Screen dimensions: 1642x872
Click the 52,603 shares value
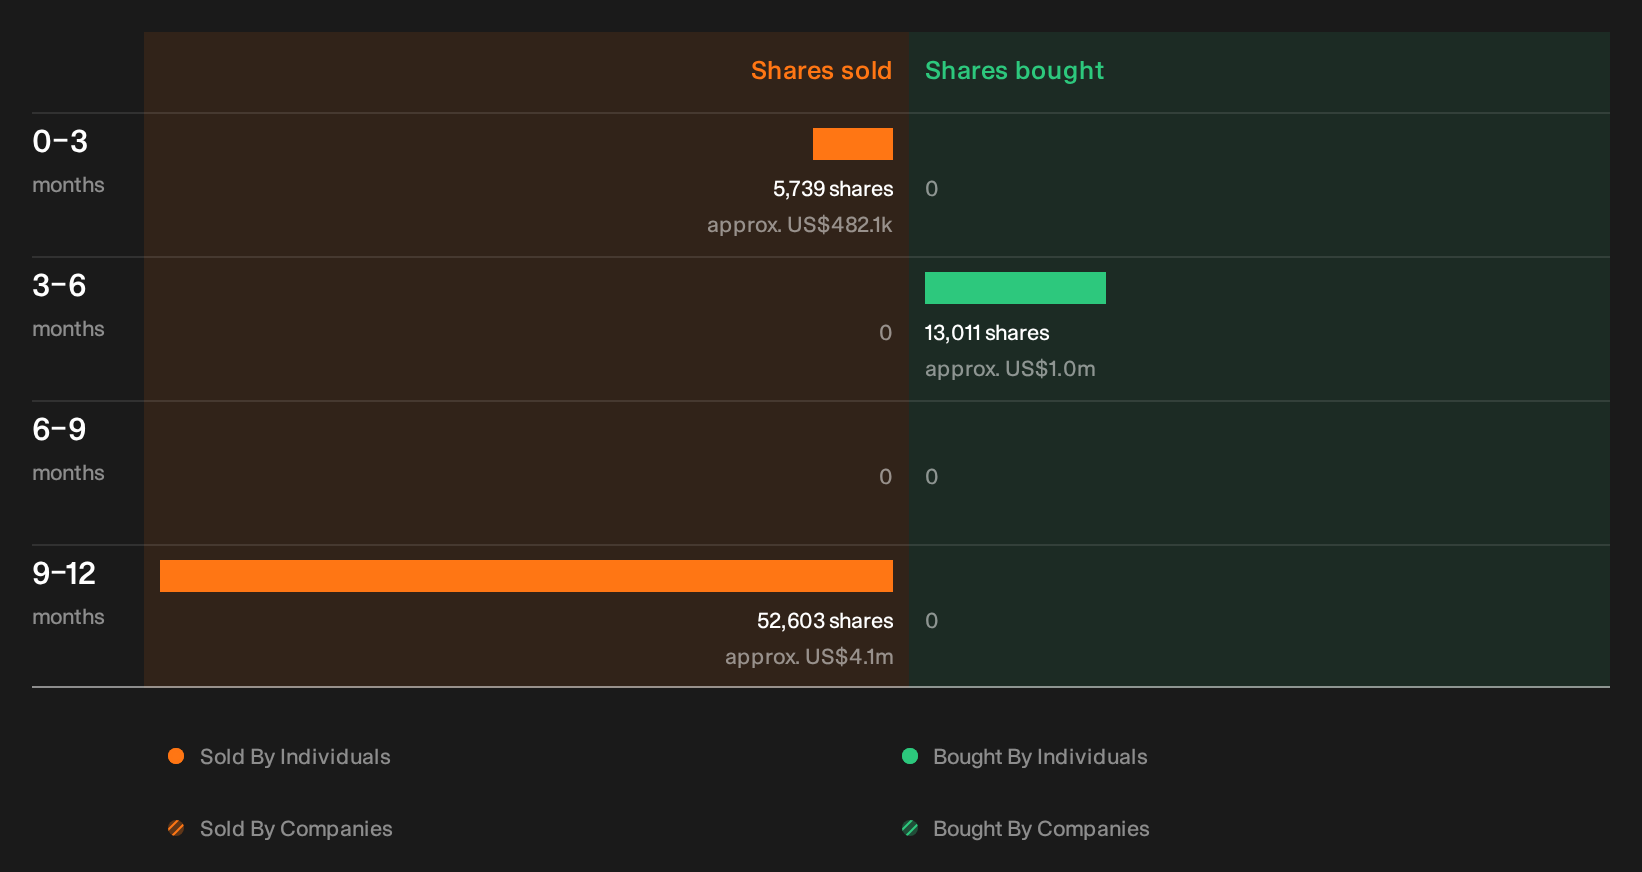click(825, 621)
